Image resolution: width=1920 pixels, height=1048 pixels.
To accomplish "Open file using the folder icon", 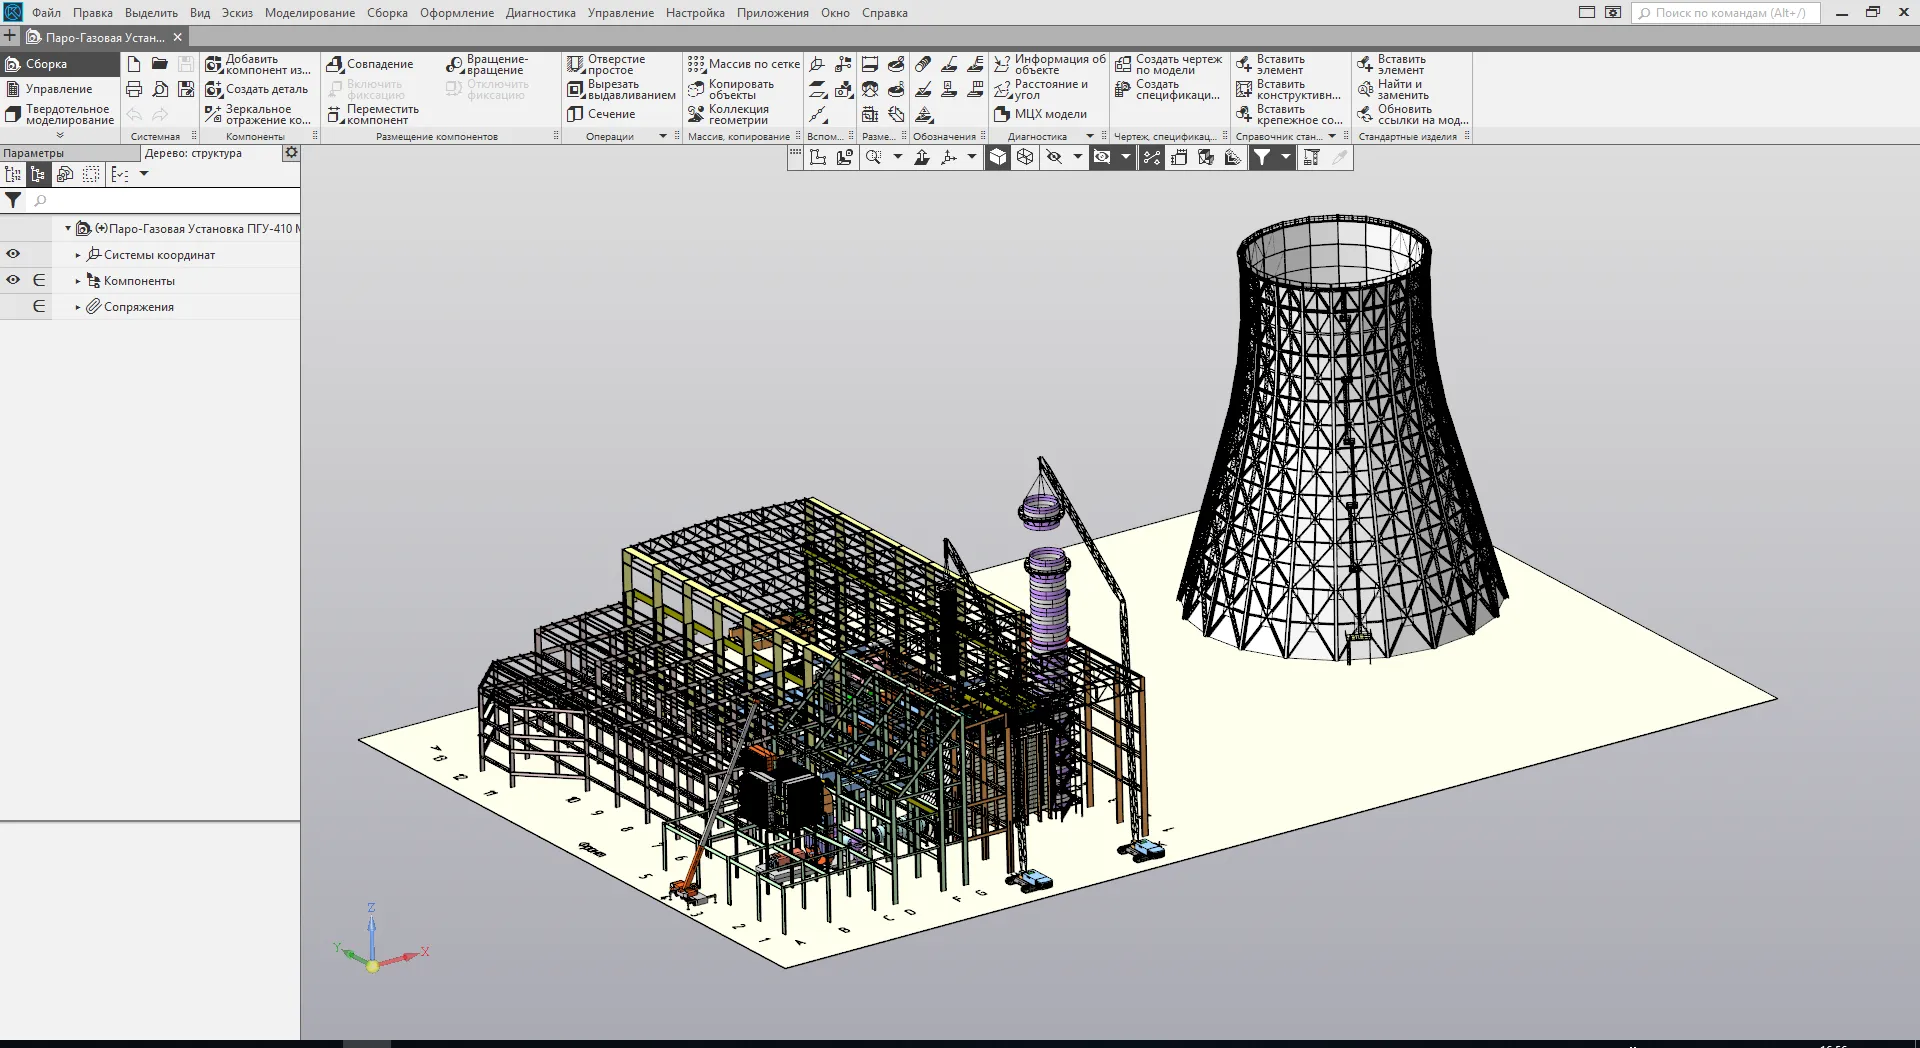I will coord(160,64).
